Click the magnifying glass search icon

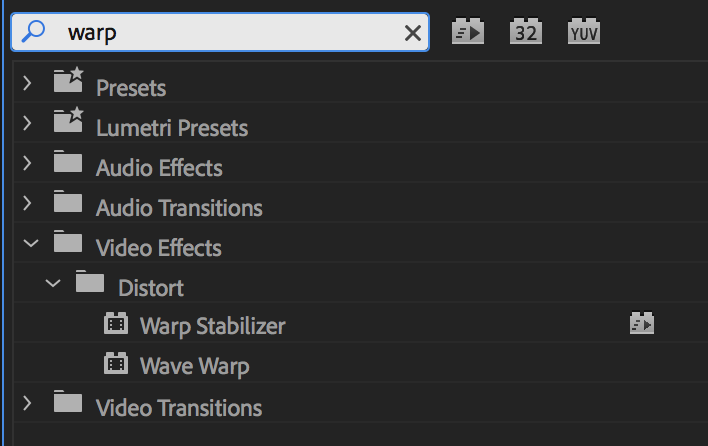33,32
